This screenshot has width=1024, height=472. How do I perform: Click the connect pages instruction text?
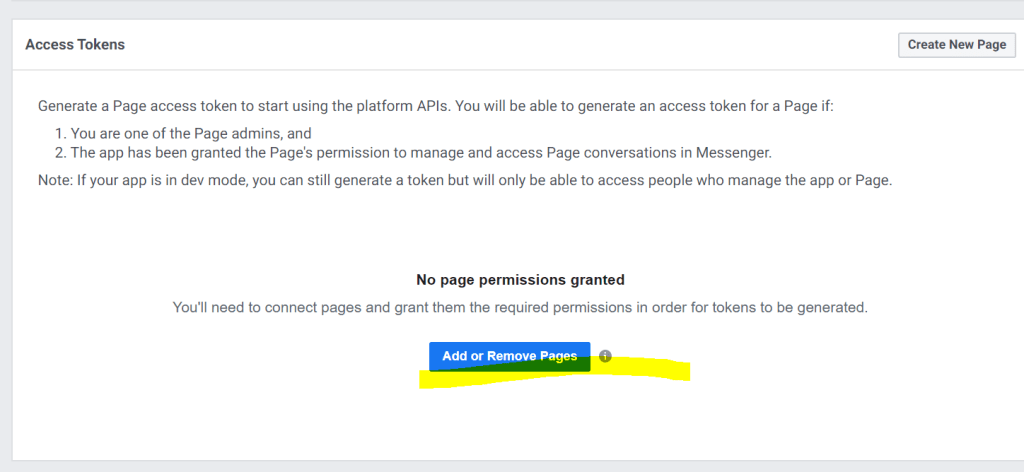point(520,308)
